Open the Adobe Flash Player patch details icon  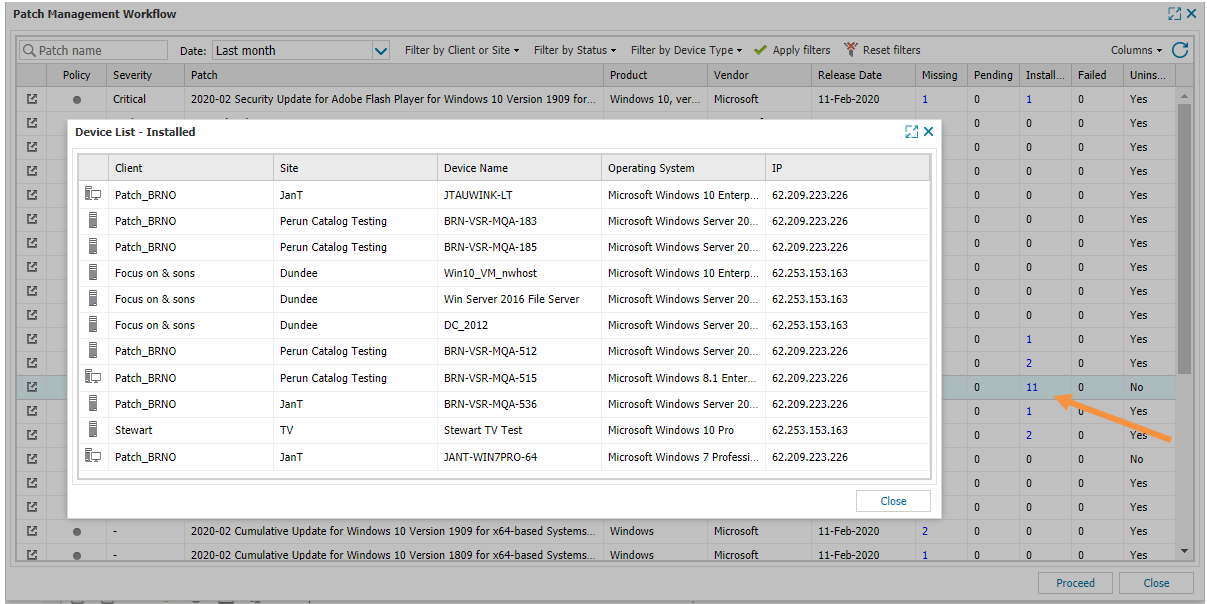point(31,98)
